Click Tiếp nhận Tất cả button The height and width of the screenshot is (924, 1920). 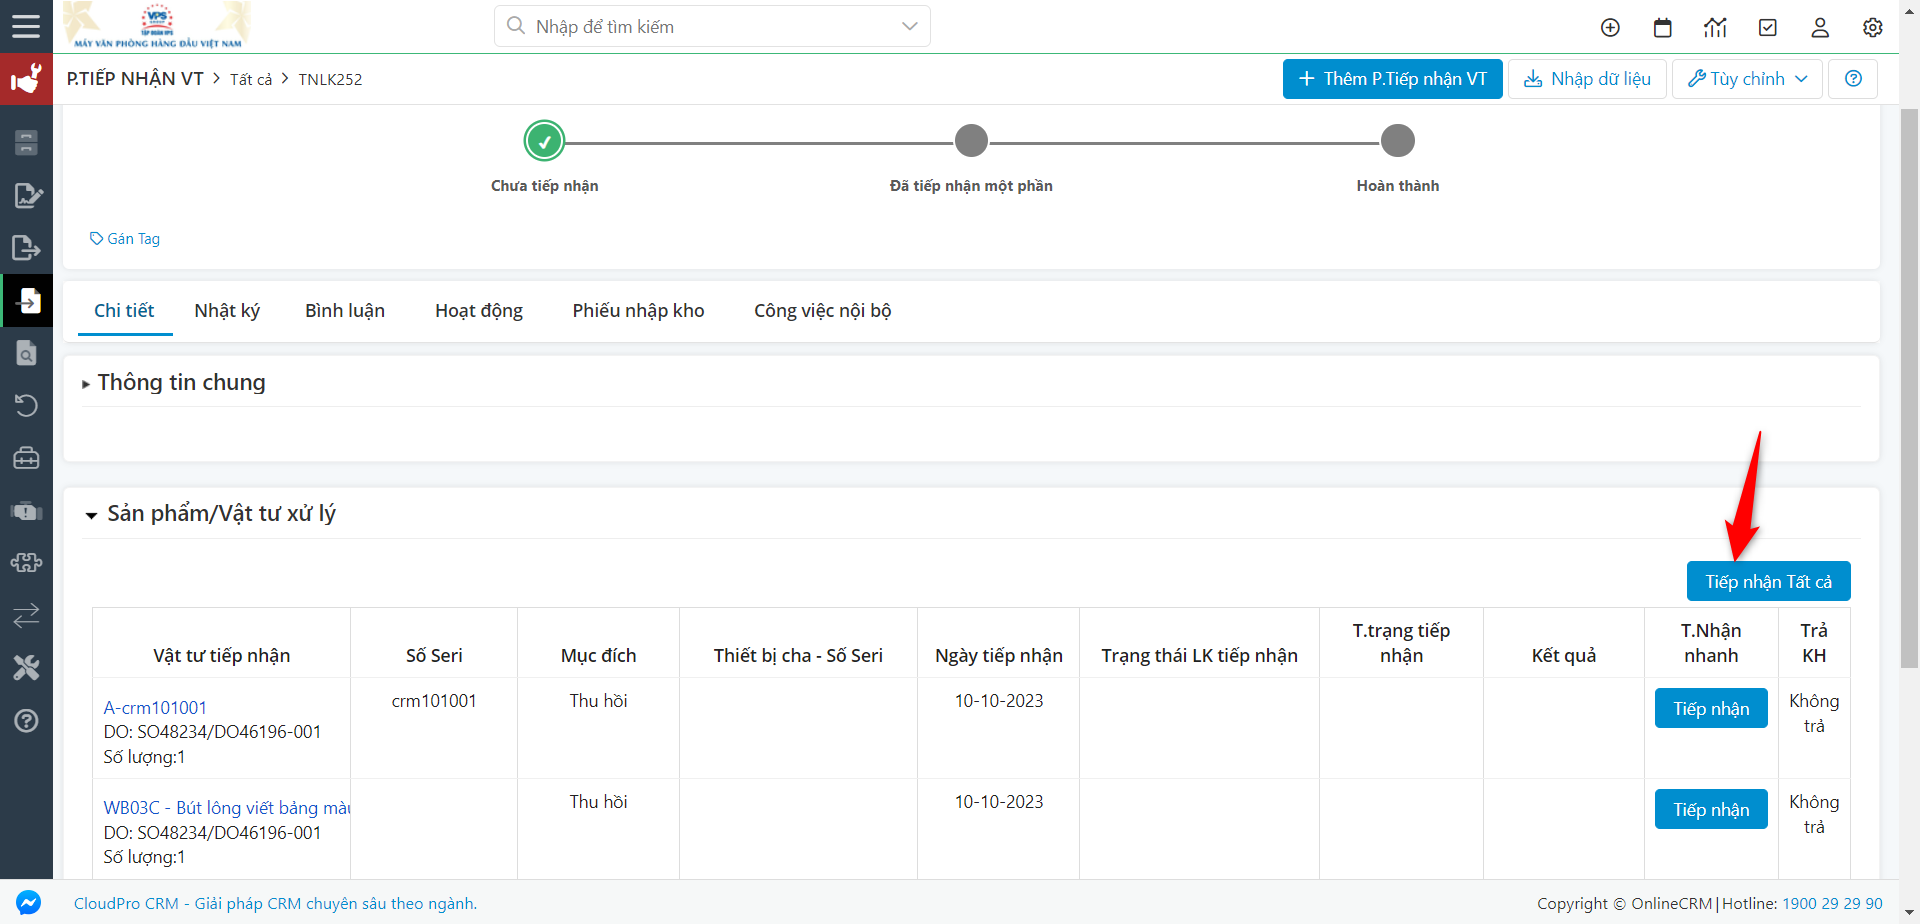coord(1768,581)
